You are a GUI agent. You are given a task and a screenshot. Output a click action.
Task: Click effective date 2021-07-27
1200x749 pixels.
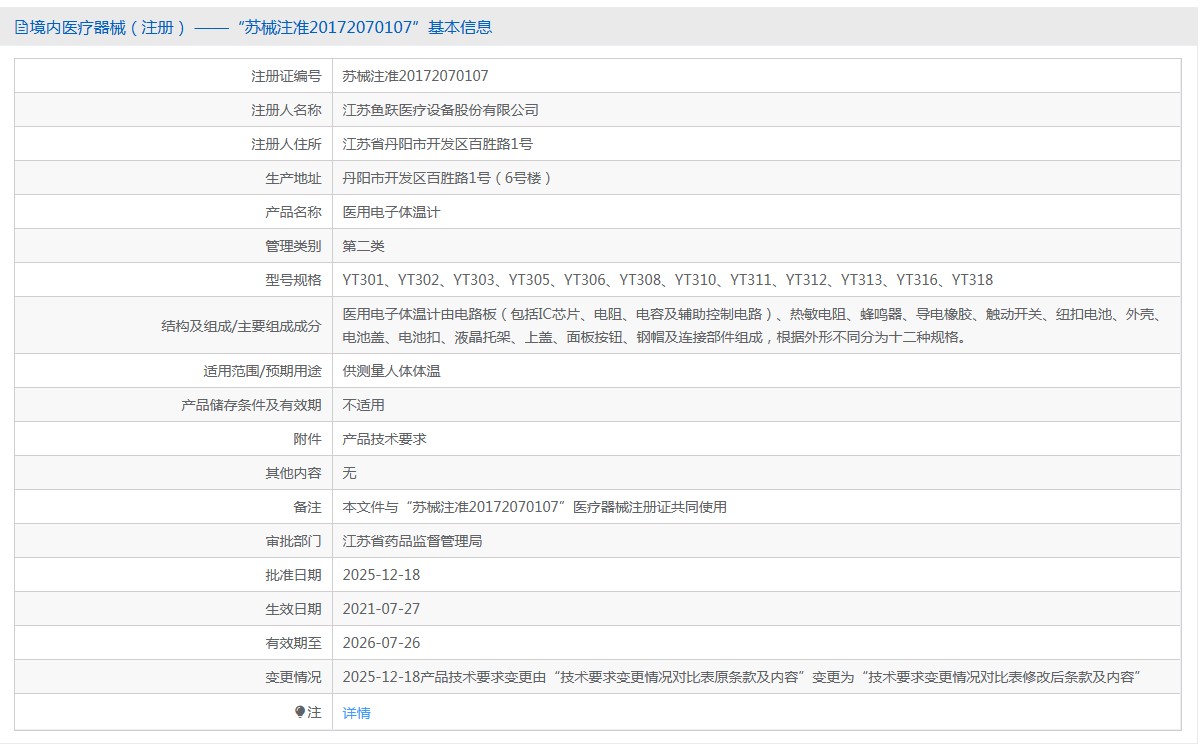click(x=381, y=609)
